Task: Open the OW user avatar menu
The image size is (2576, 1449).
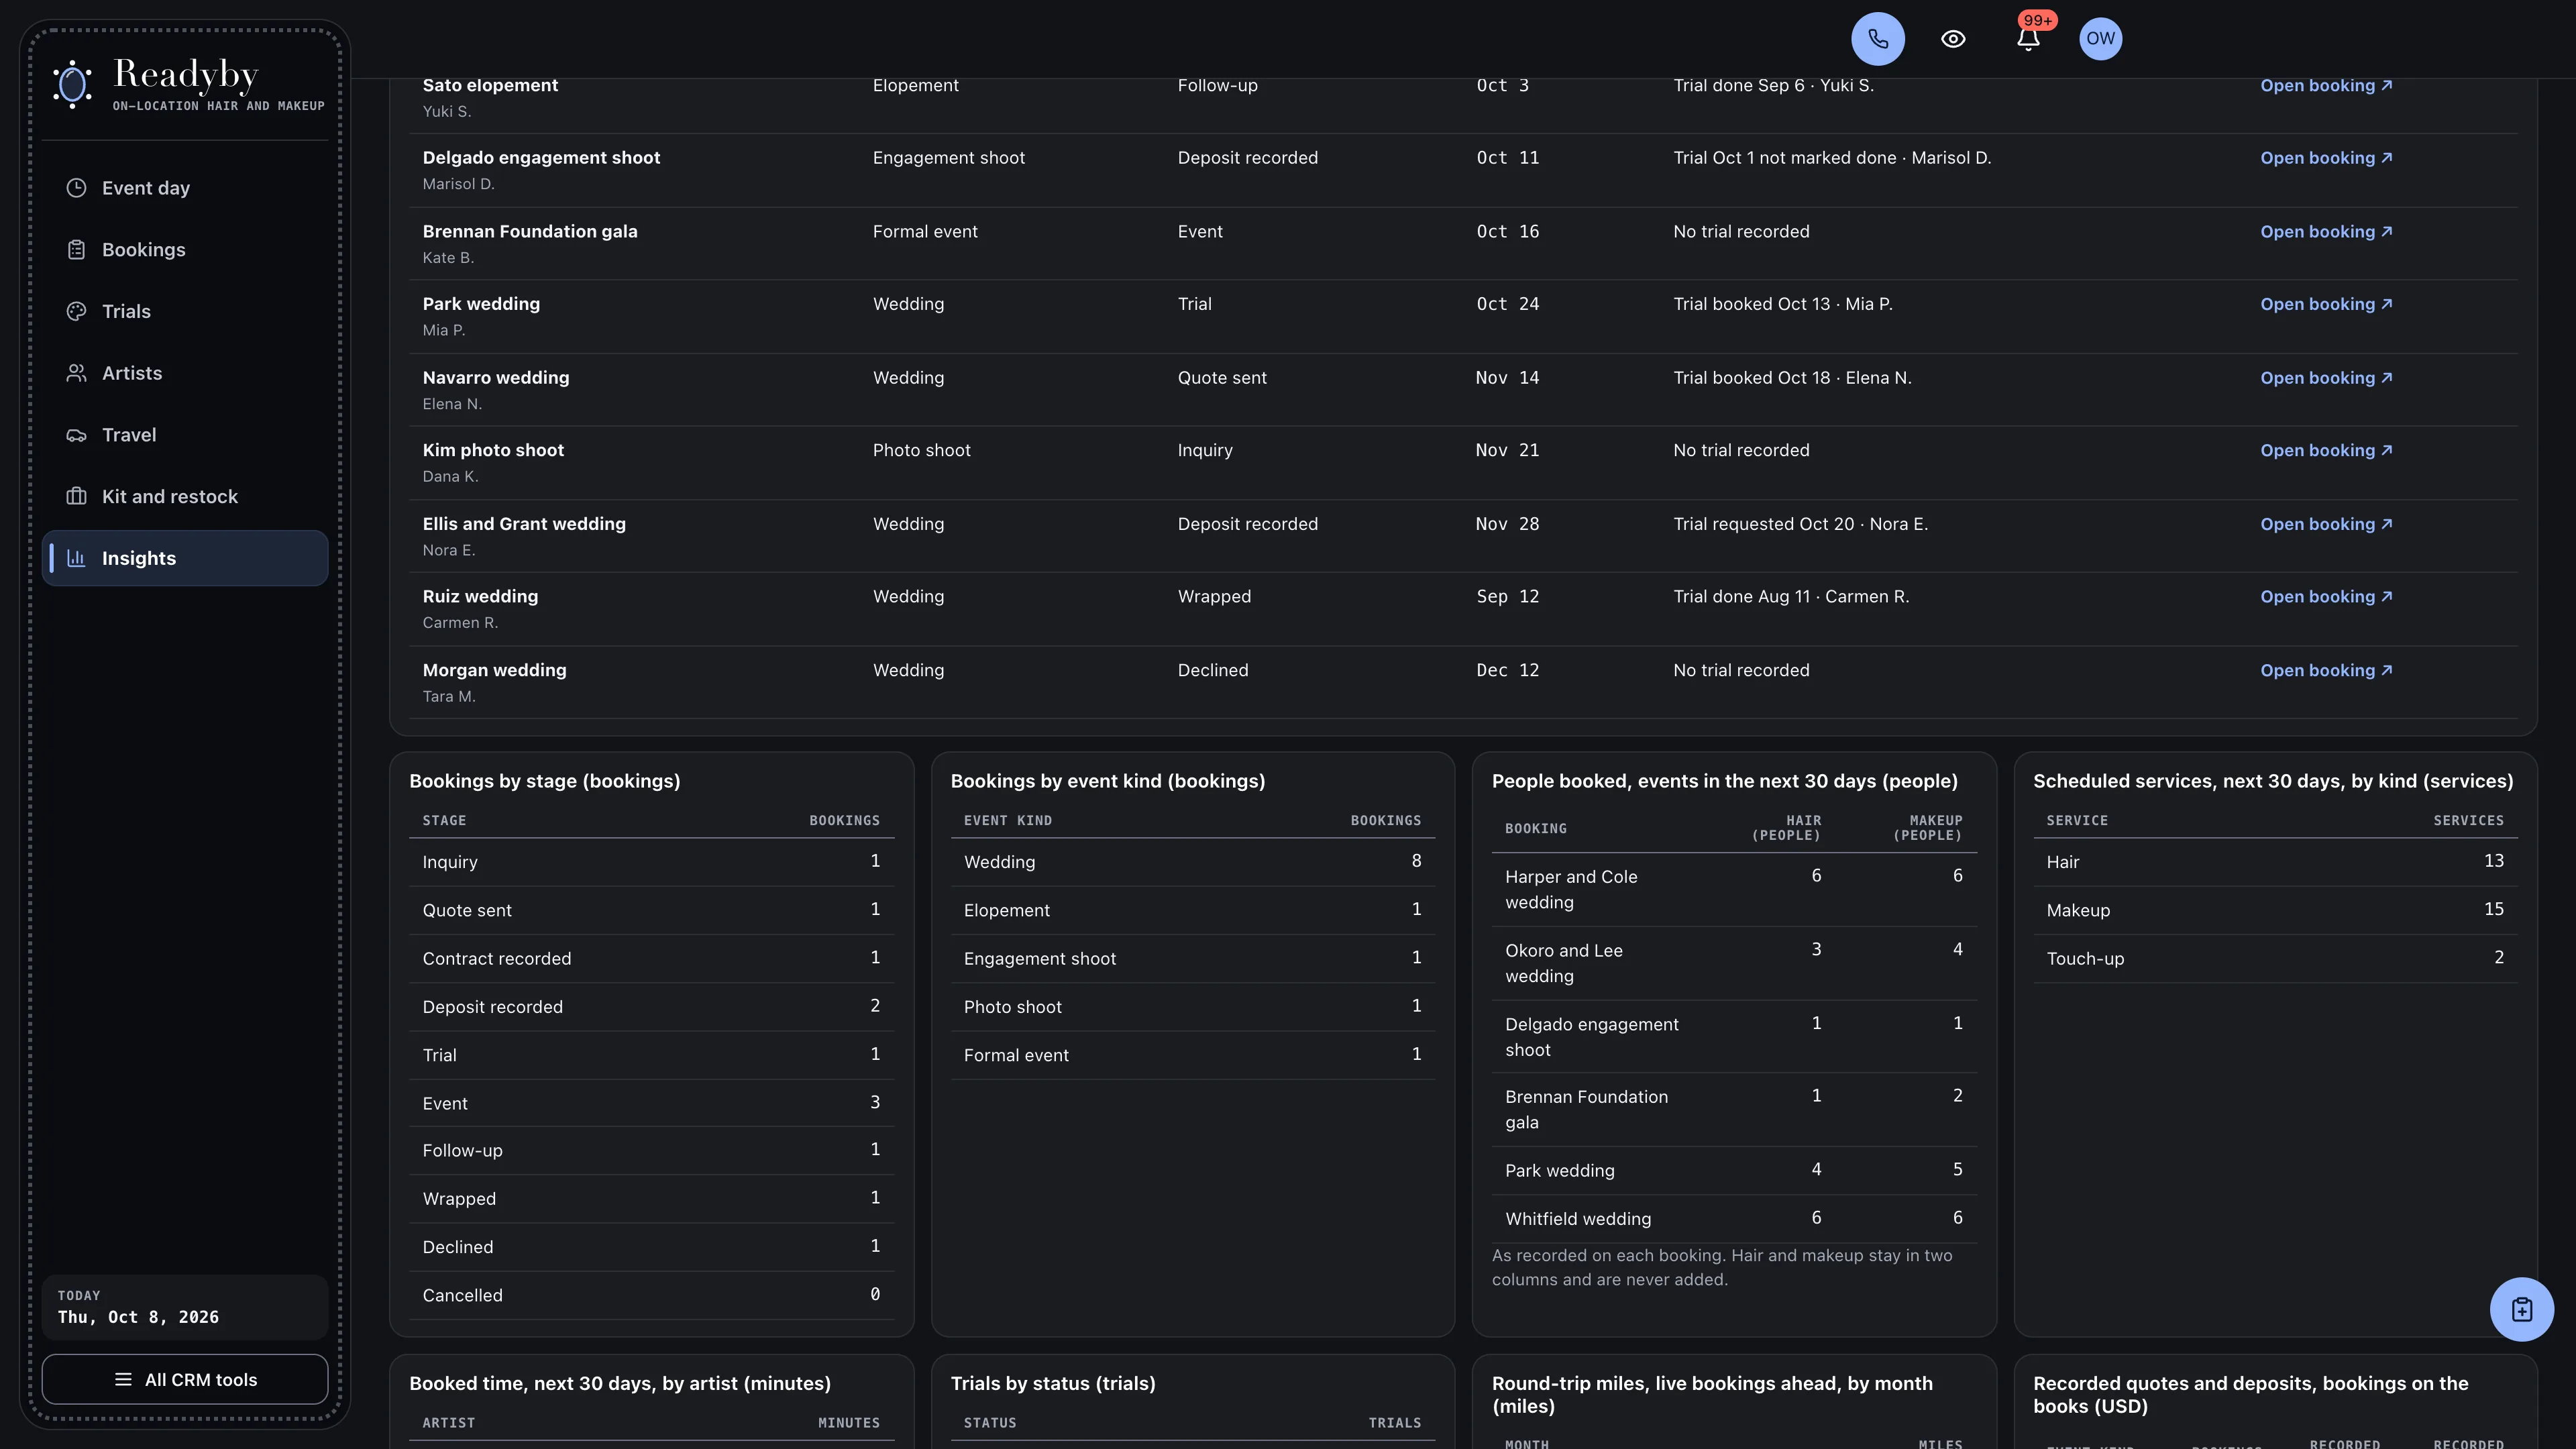Action: click(x=2100, y=39)
